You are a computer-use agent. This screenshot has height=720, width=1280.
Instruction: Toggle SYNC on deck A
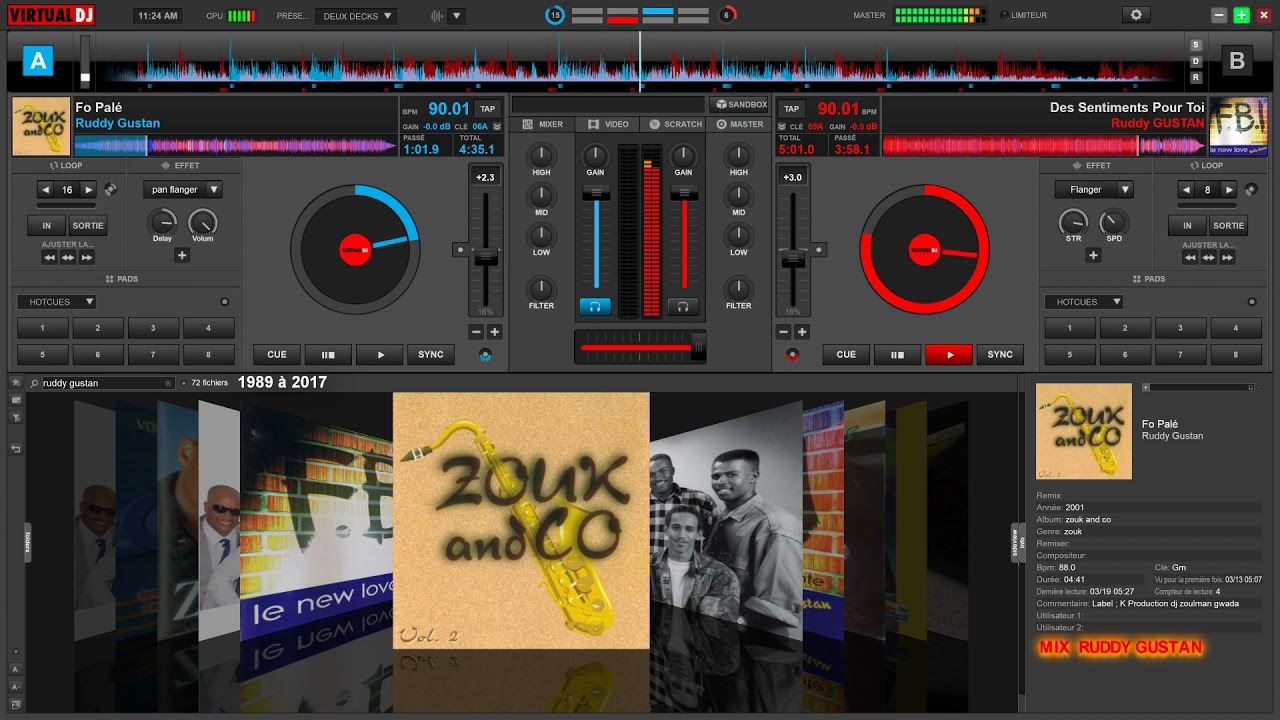pos(431,355)
